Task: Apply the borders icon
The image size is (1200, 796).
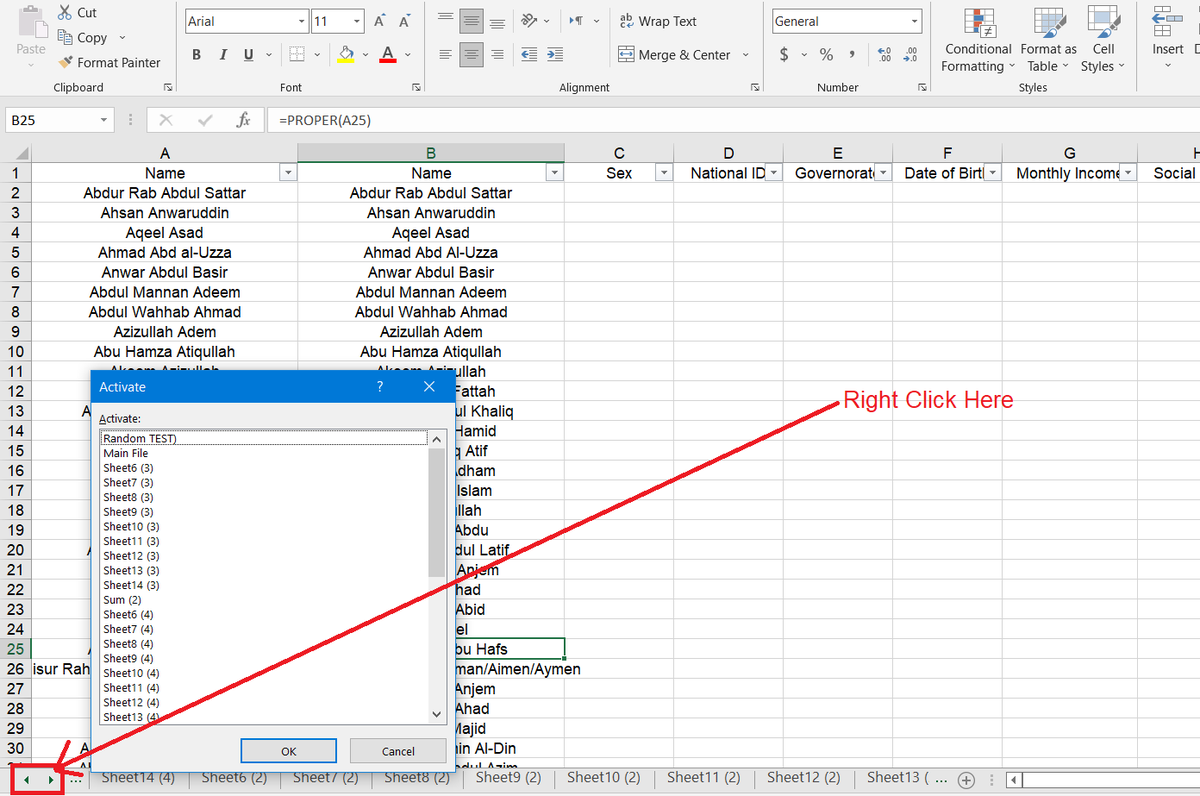Action: click(x=297, y=55)
